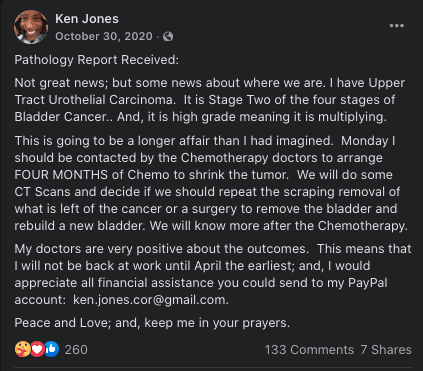View the 260 reactions count list
The height and width of the screenshot is (371, 423).
click(x=76, y=350)
